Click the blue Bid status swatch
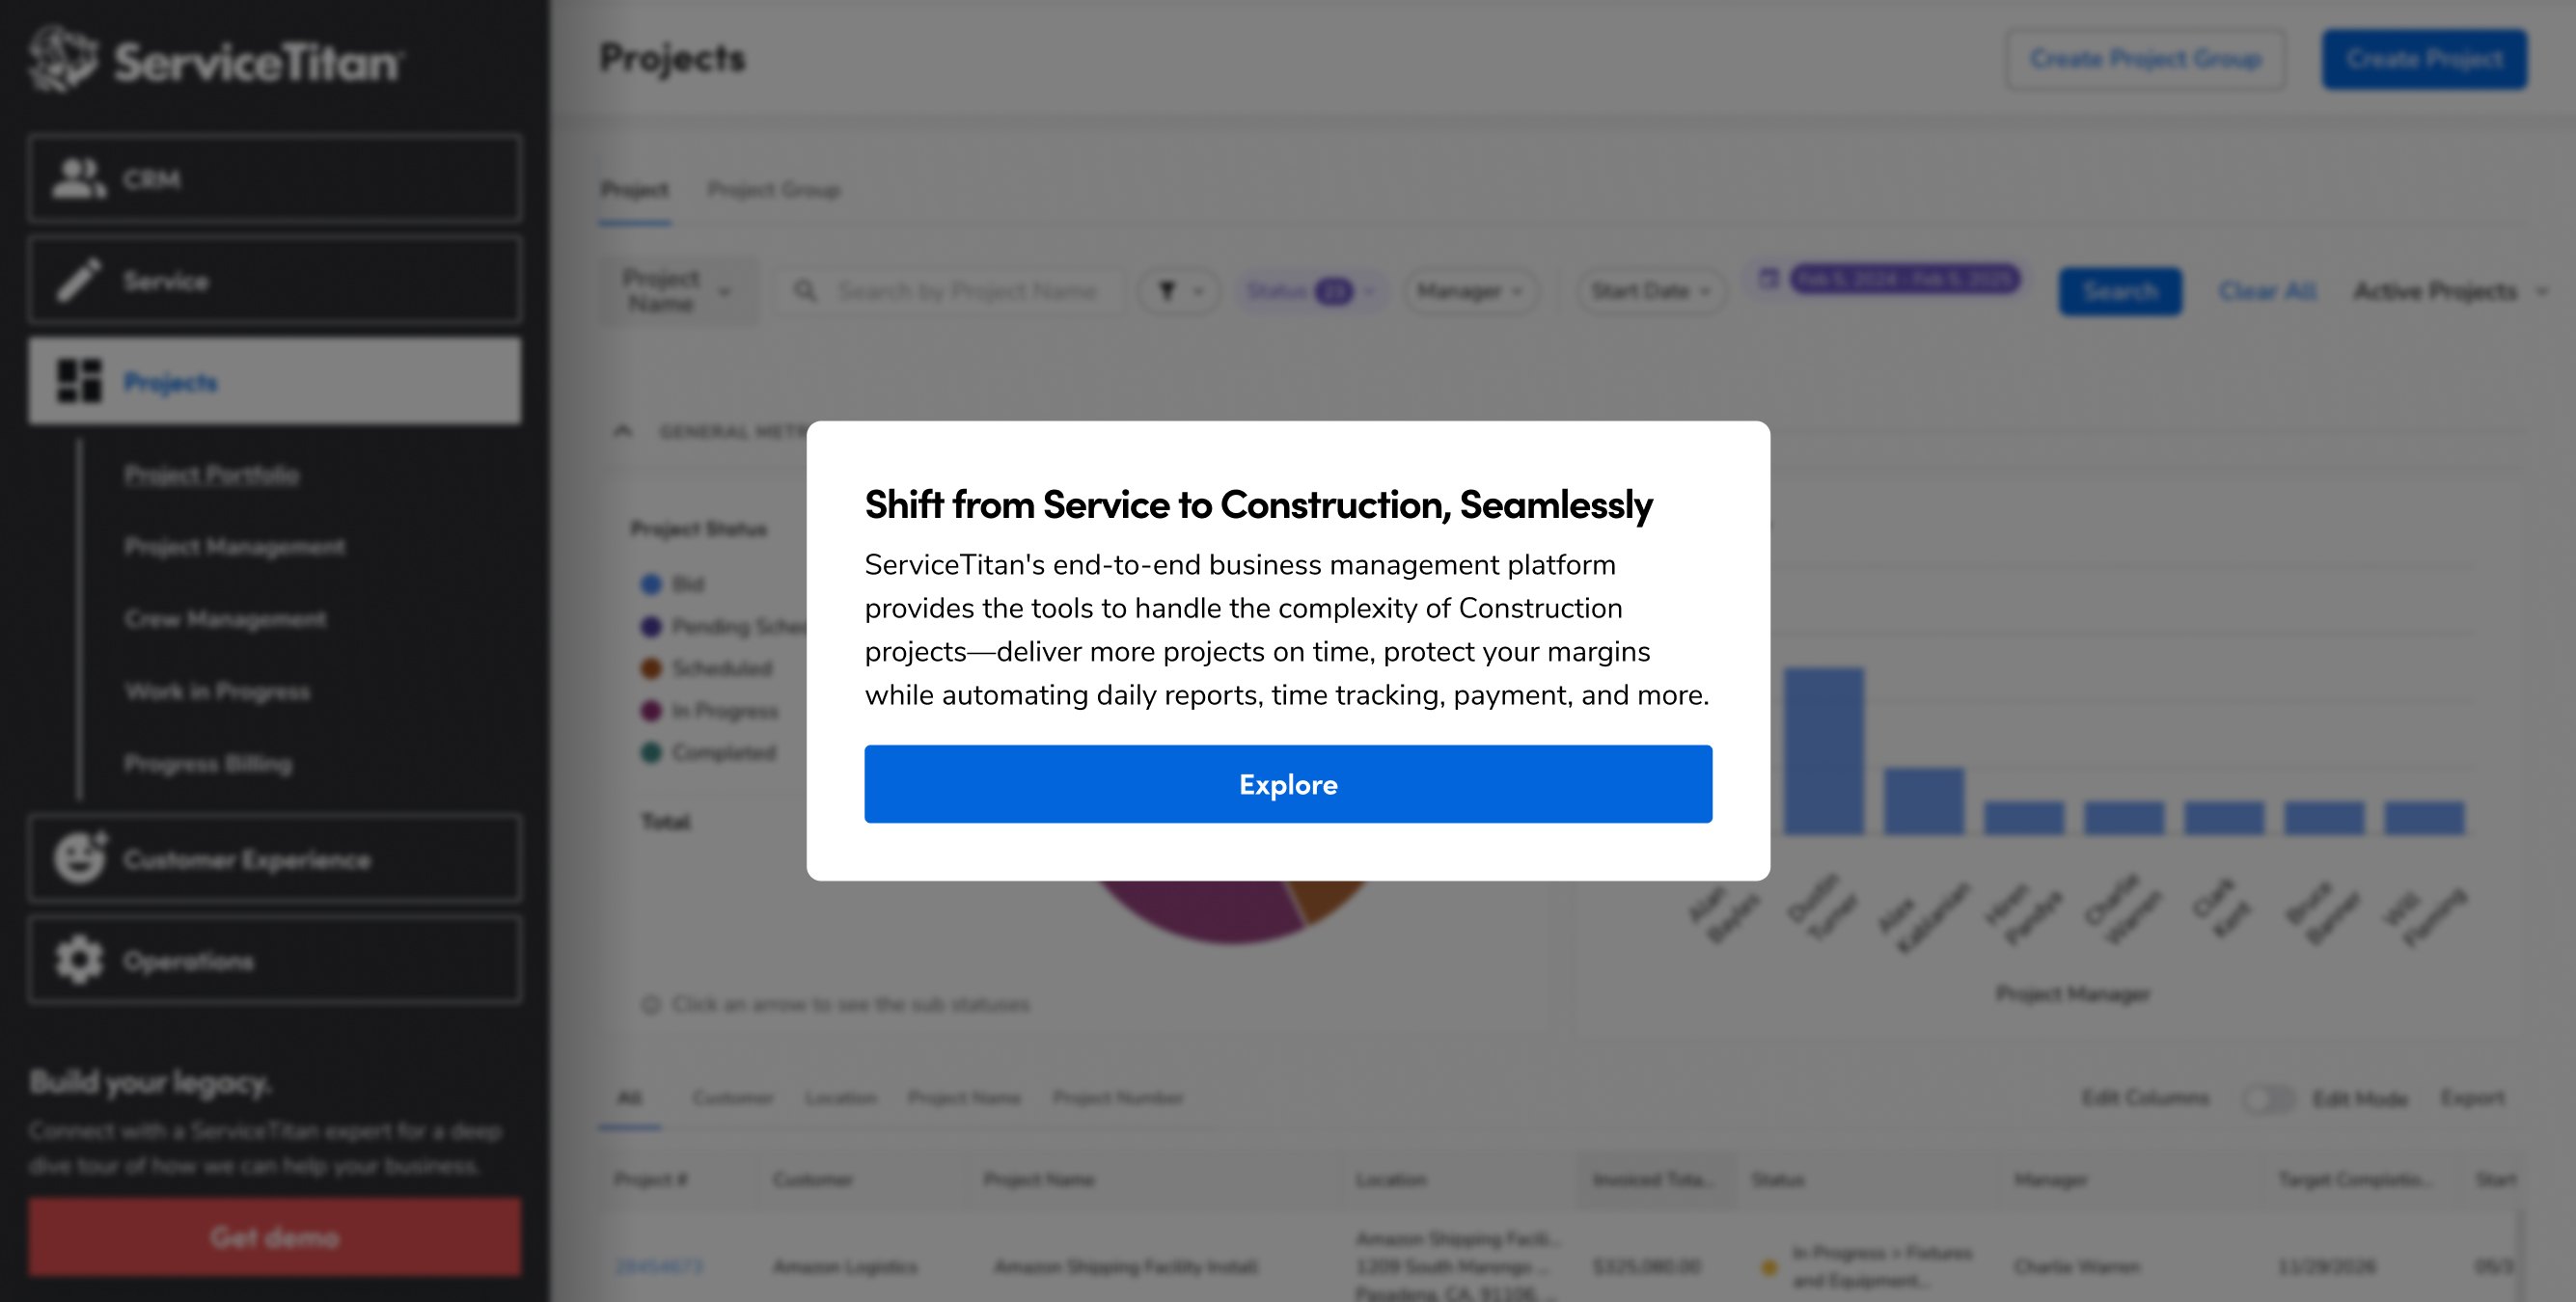This screenshot has height=1302, width=2576. (x=651, y=584)
